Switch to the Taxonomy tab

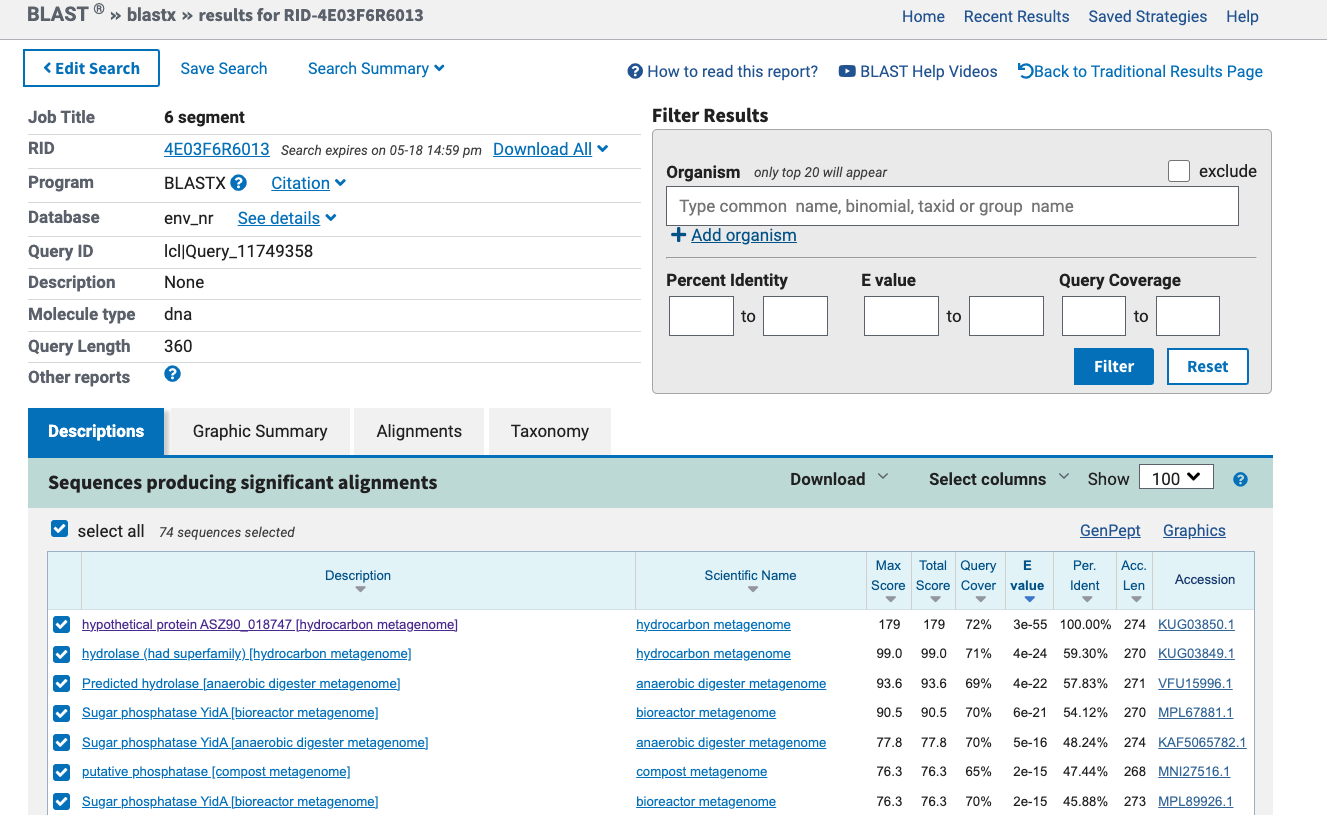[550, 431]
